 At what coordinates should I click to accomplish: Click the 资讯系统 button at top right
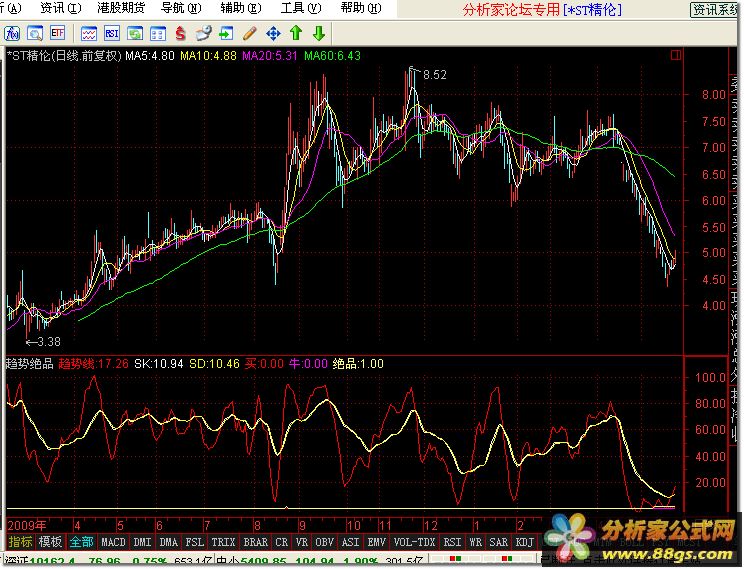coord(716,9)
